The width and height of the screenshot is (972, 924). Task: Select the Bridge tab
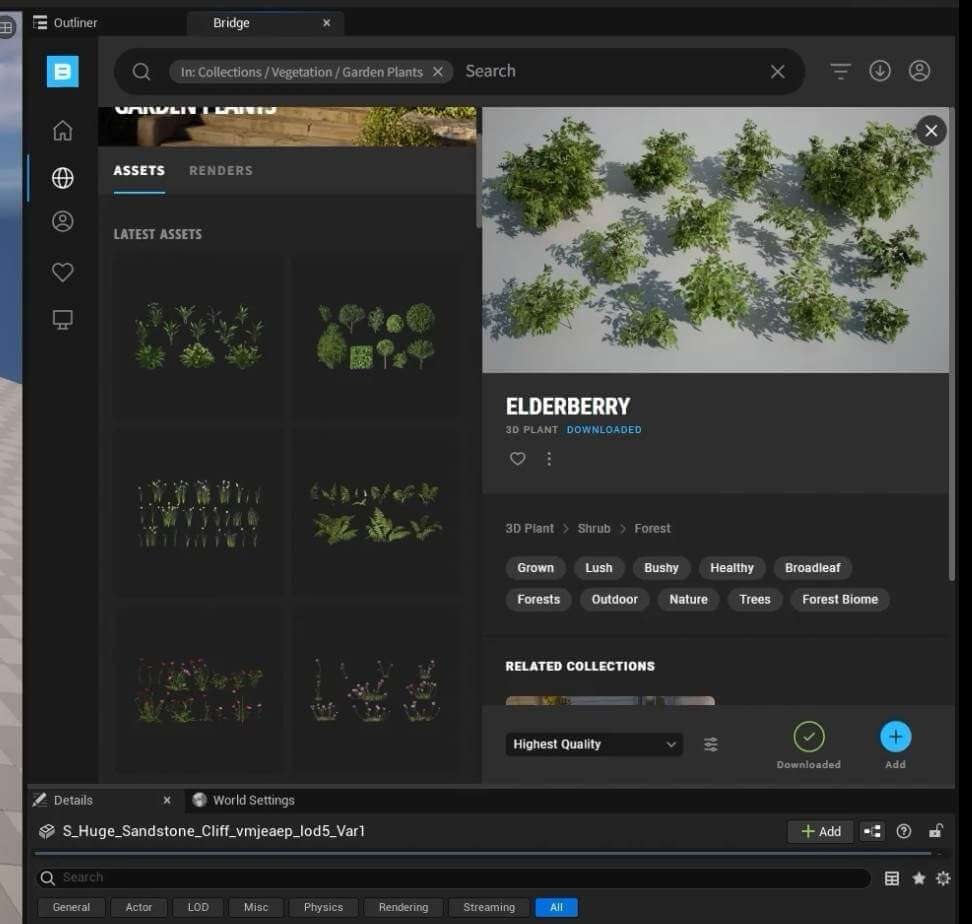coord(231,23)
